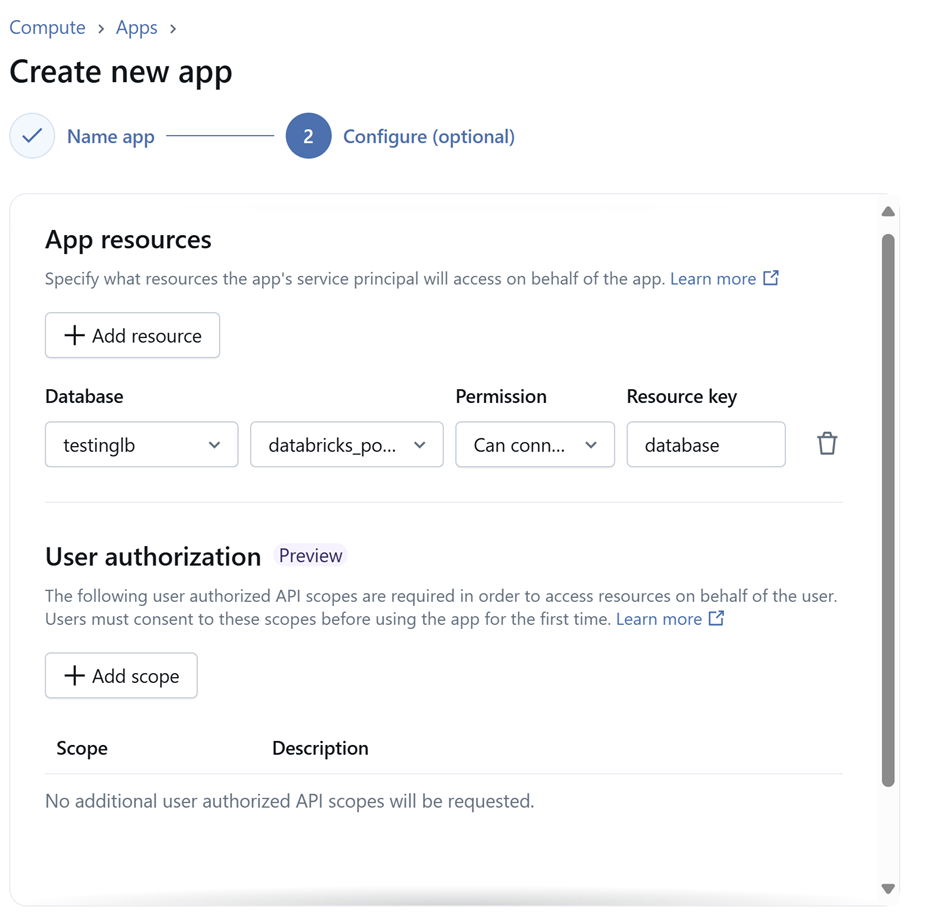Click the step 2 circle icon
Image resolution: width=940 pixels, height=918 pixels.
(308, 137)
